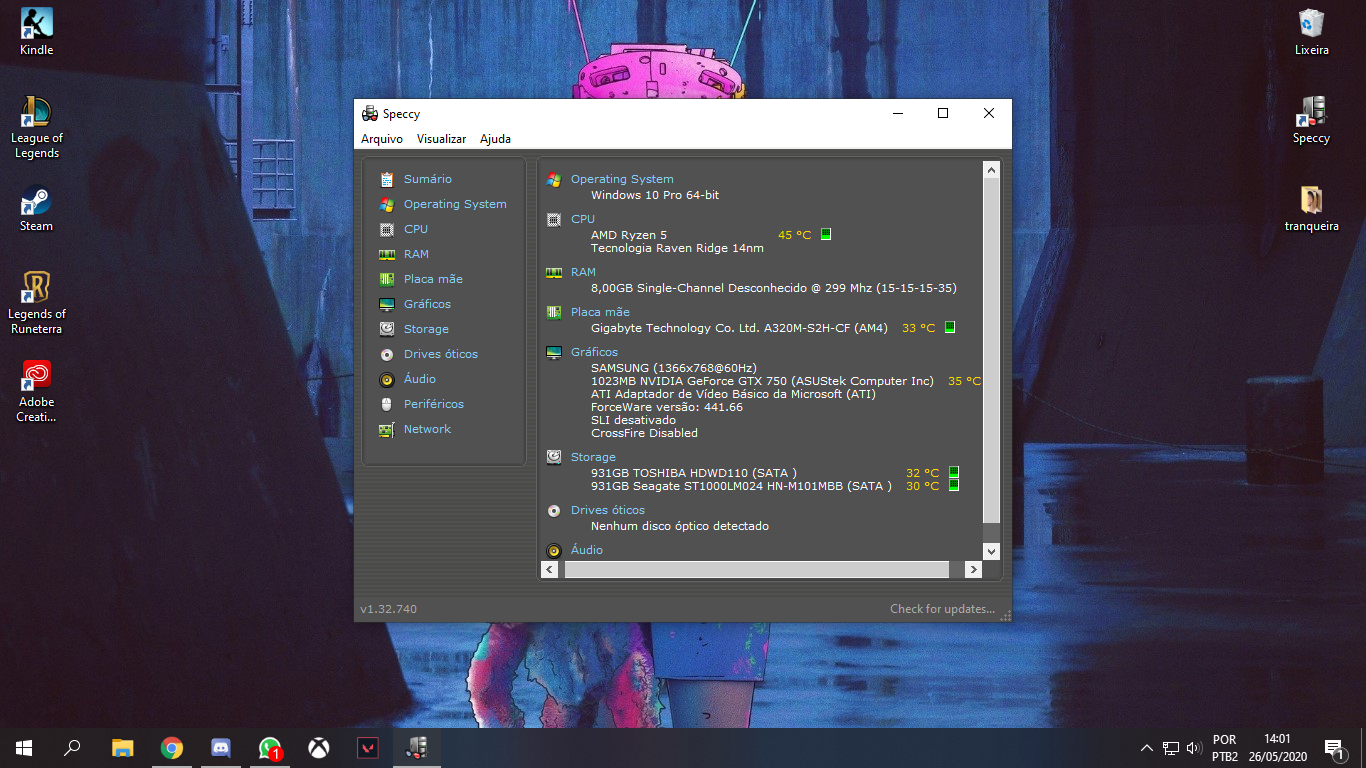Open Discord from the taskbar

pos(221,748)
